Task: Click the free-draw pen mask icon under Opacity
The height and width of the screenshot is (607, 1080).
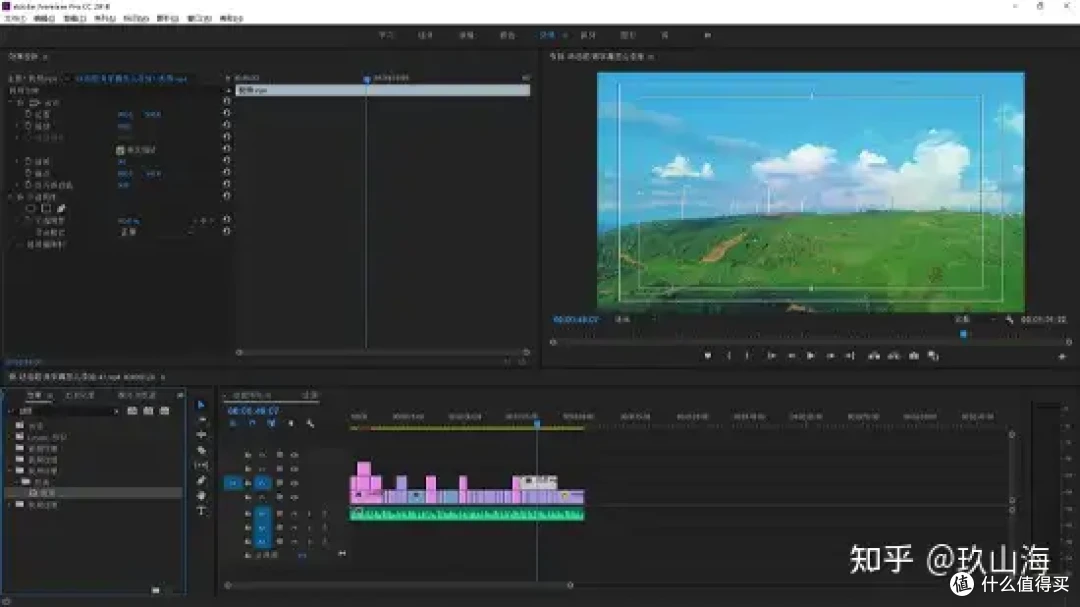Action: [61, 209]
